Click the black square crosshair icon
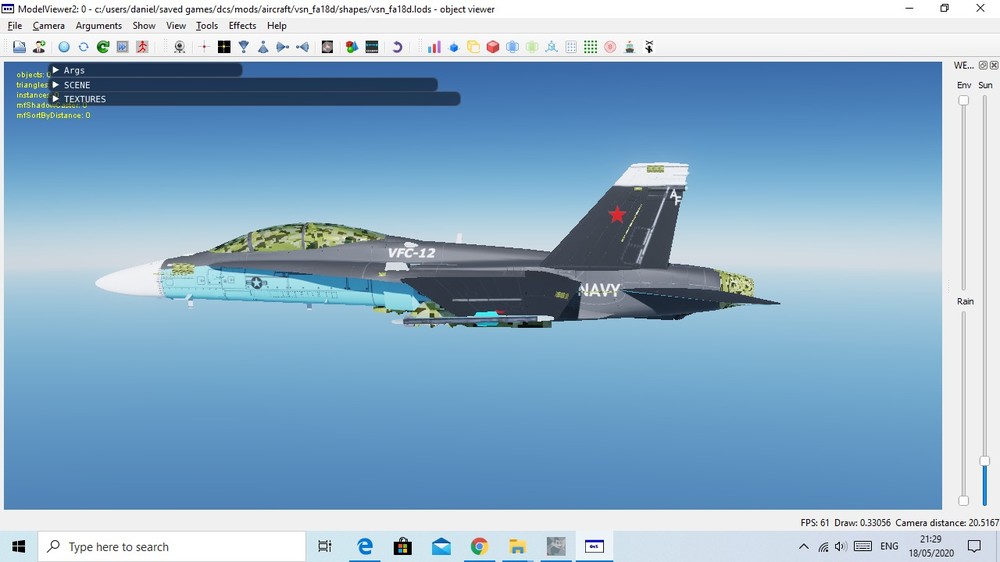The height and width of the screenshot is (562, 1000). click(224, 47)
